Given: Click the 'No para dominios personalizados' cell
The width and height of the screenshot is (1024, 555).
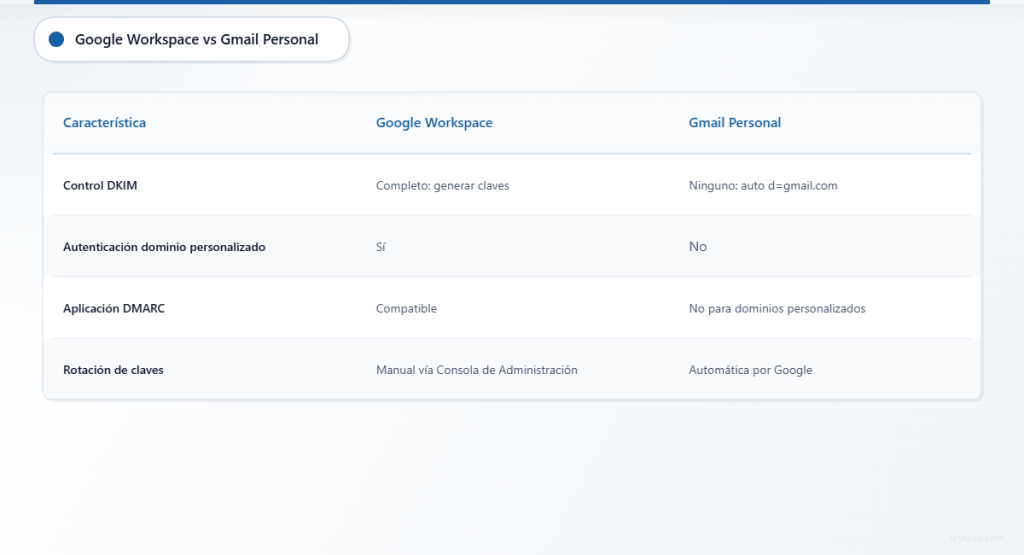Looking at the screenshot, I should click(x=777, y=308).
